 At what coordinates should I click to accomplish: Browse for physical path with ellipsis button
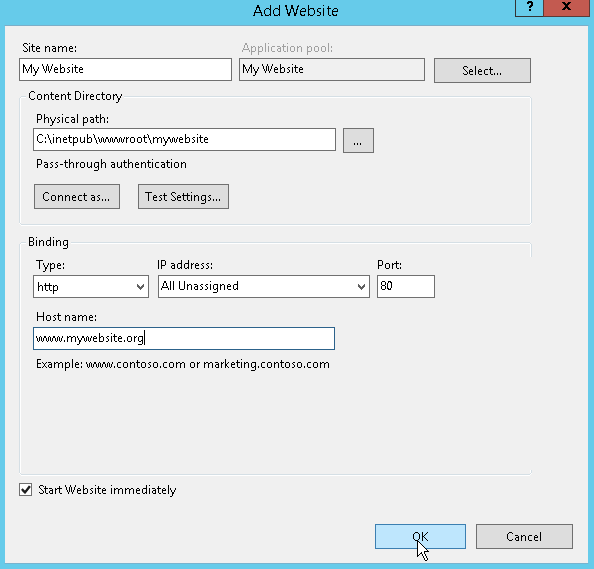pos(358,141)
